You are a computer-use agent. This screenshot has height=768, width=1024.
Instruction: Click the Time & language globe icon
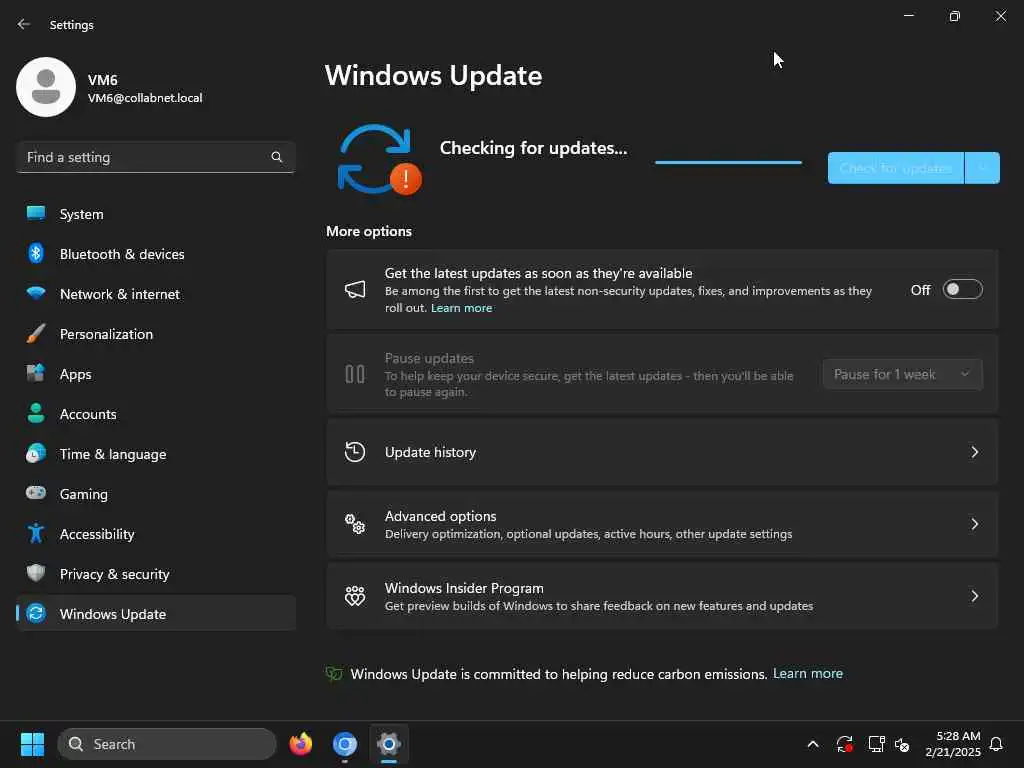(36, 453)
